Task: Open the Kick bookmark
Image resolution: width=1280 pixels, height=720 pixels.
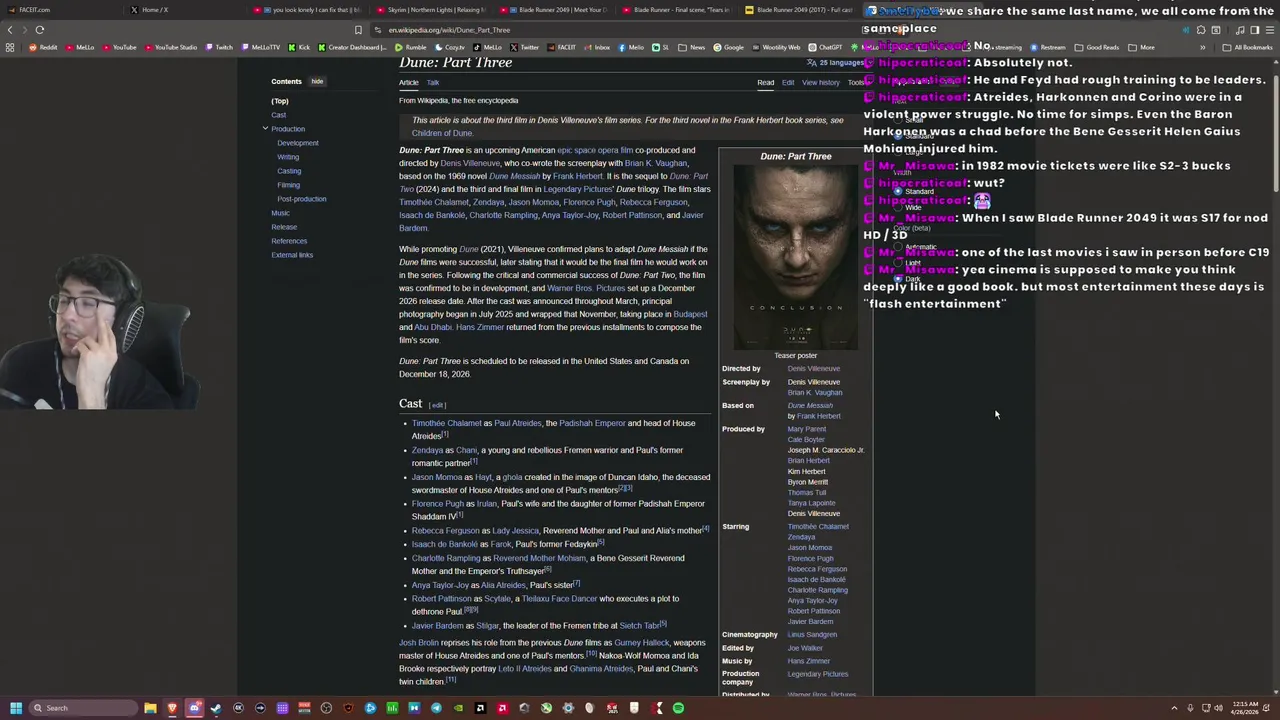Action: (x=298, y=47)
